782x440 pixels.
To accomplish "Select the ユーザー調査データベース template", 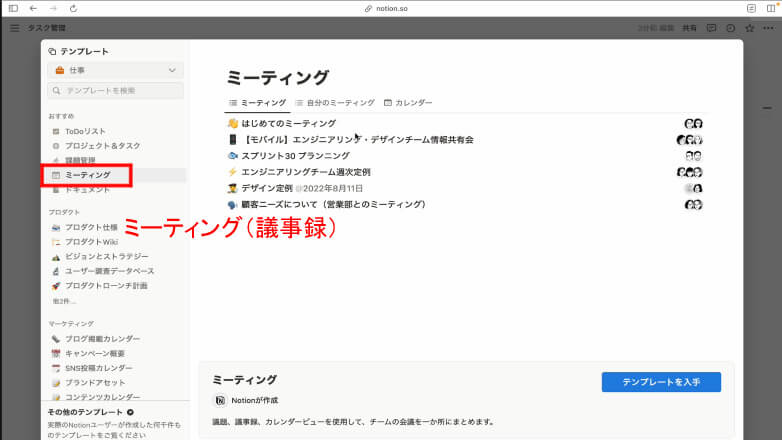I will (x=110, y=271).
